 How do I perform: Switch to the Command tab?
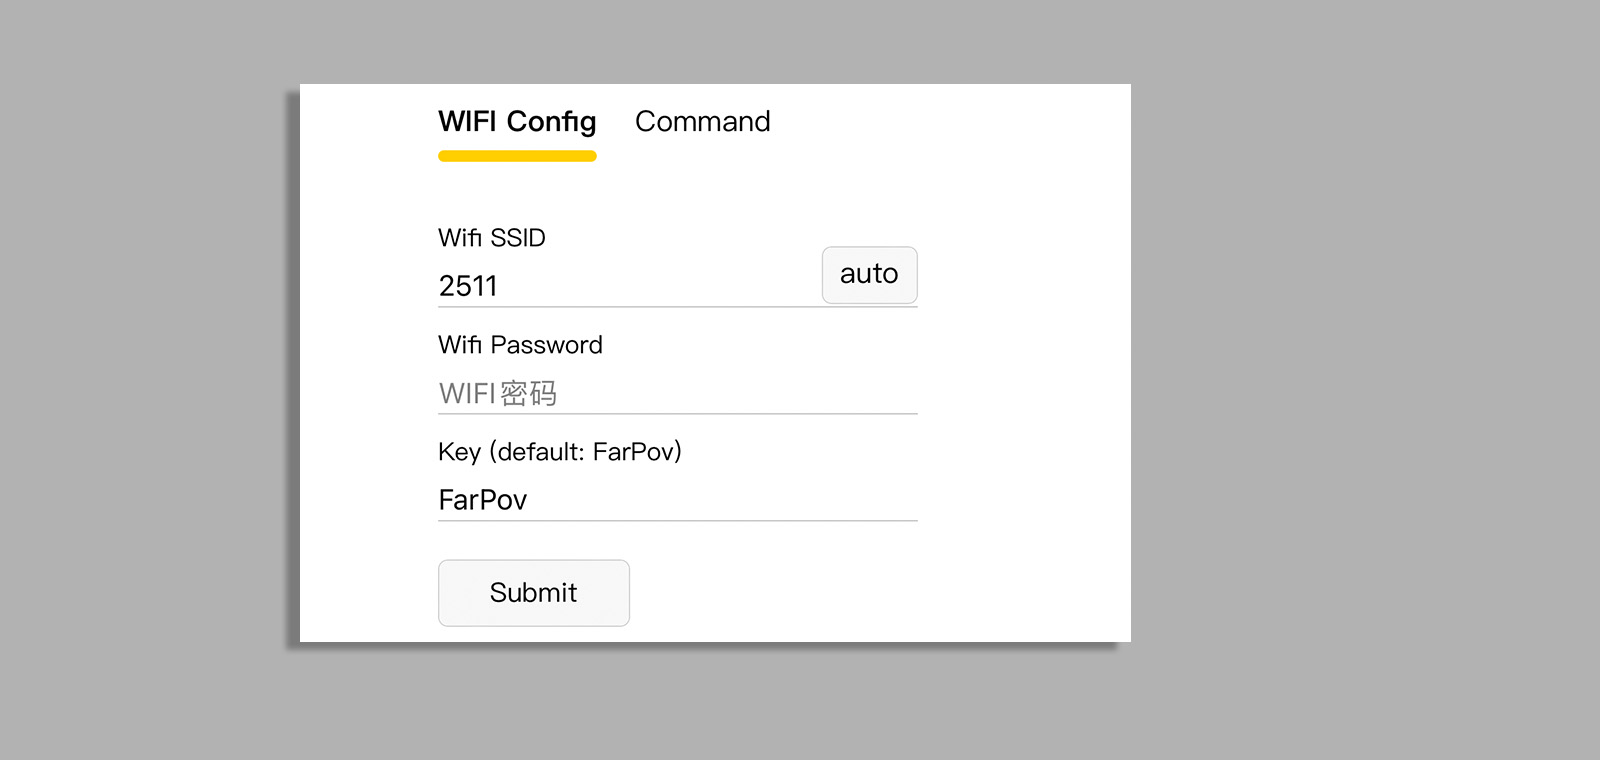[702, 122]
